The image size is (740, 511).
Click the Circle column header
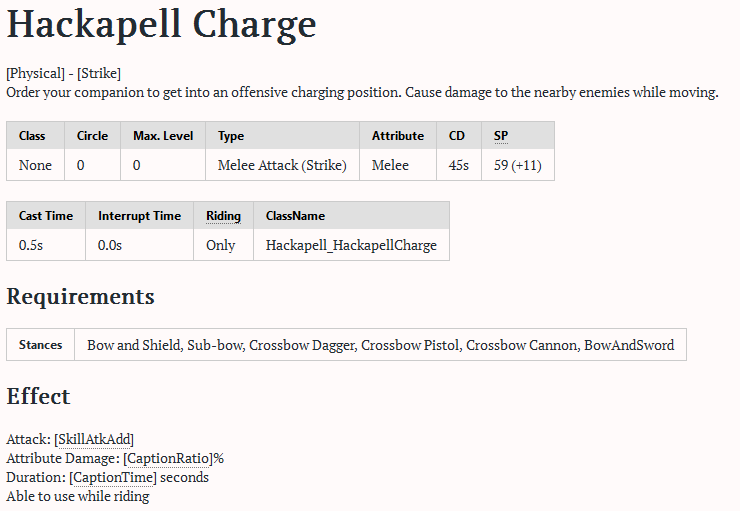click(x=93, y=136)
